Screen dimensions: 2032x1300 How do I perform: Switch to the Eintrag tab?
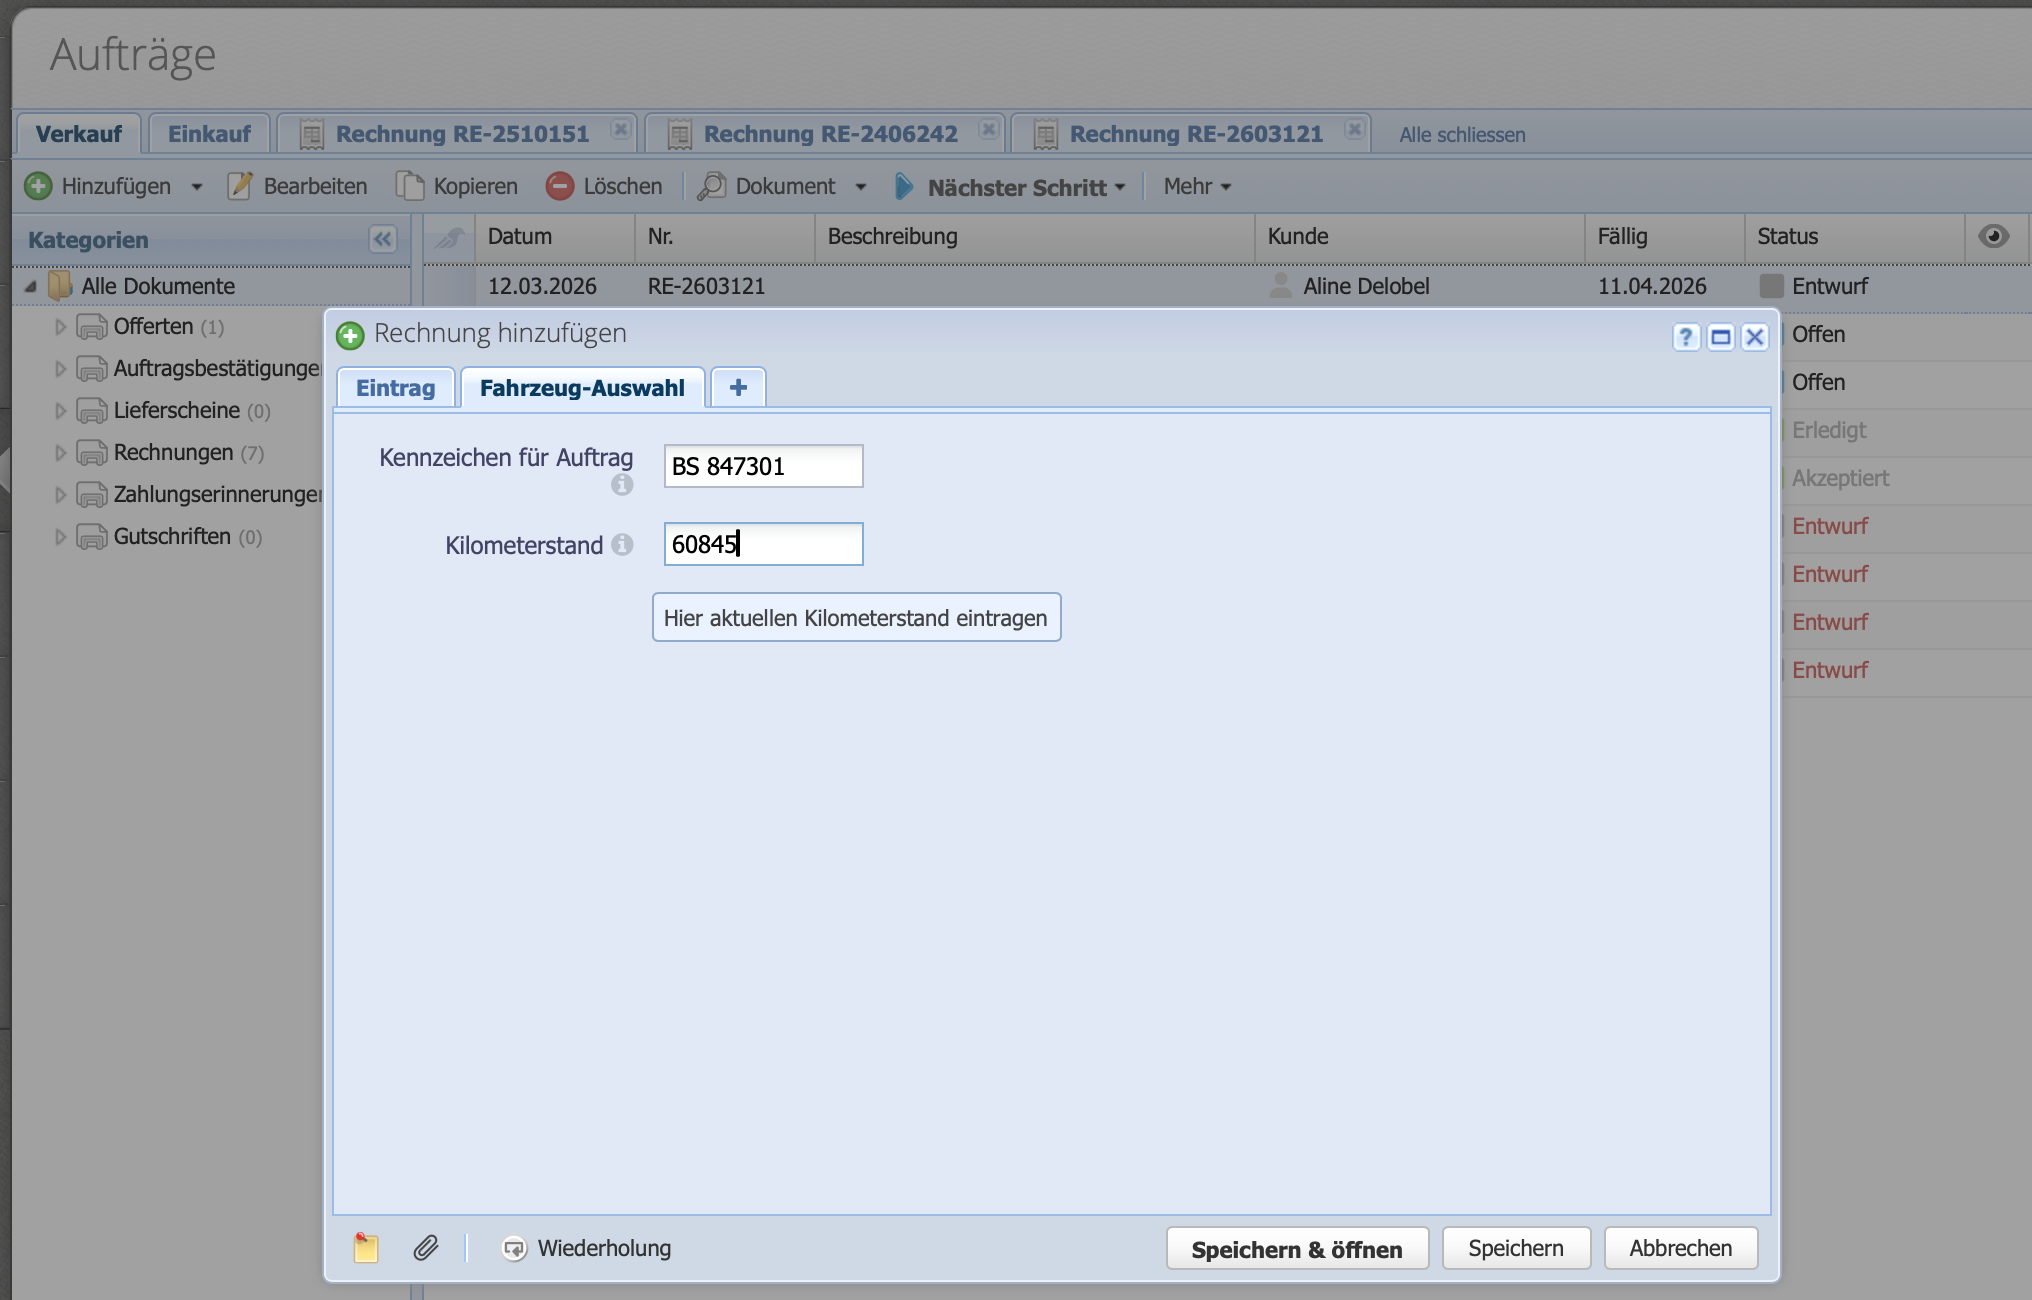tap(395, 388)
